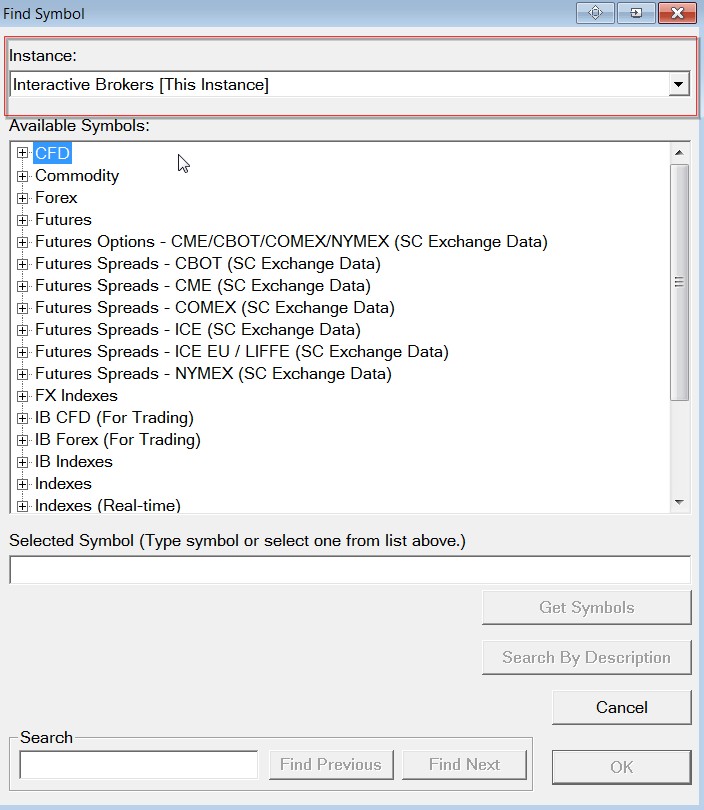Expand IB CFD (For Trading) node
Image resolution: width=704 pixels, height=810 pixels.
(22, 418)
